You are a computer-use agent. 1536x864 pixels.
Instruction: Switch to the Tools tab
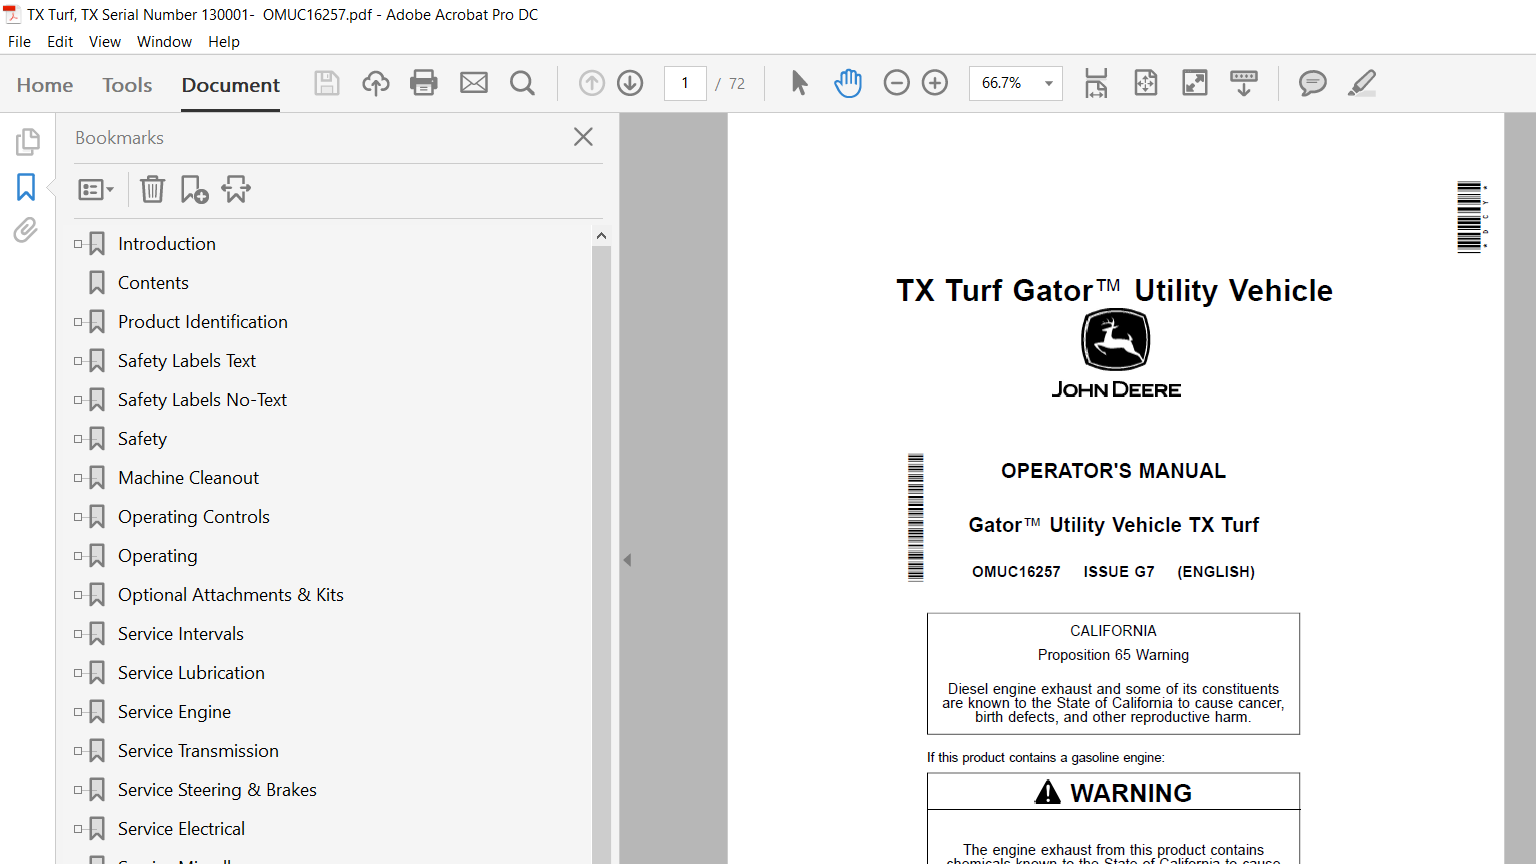(x=127, y=85)
